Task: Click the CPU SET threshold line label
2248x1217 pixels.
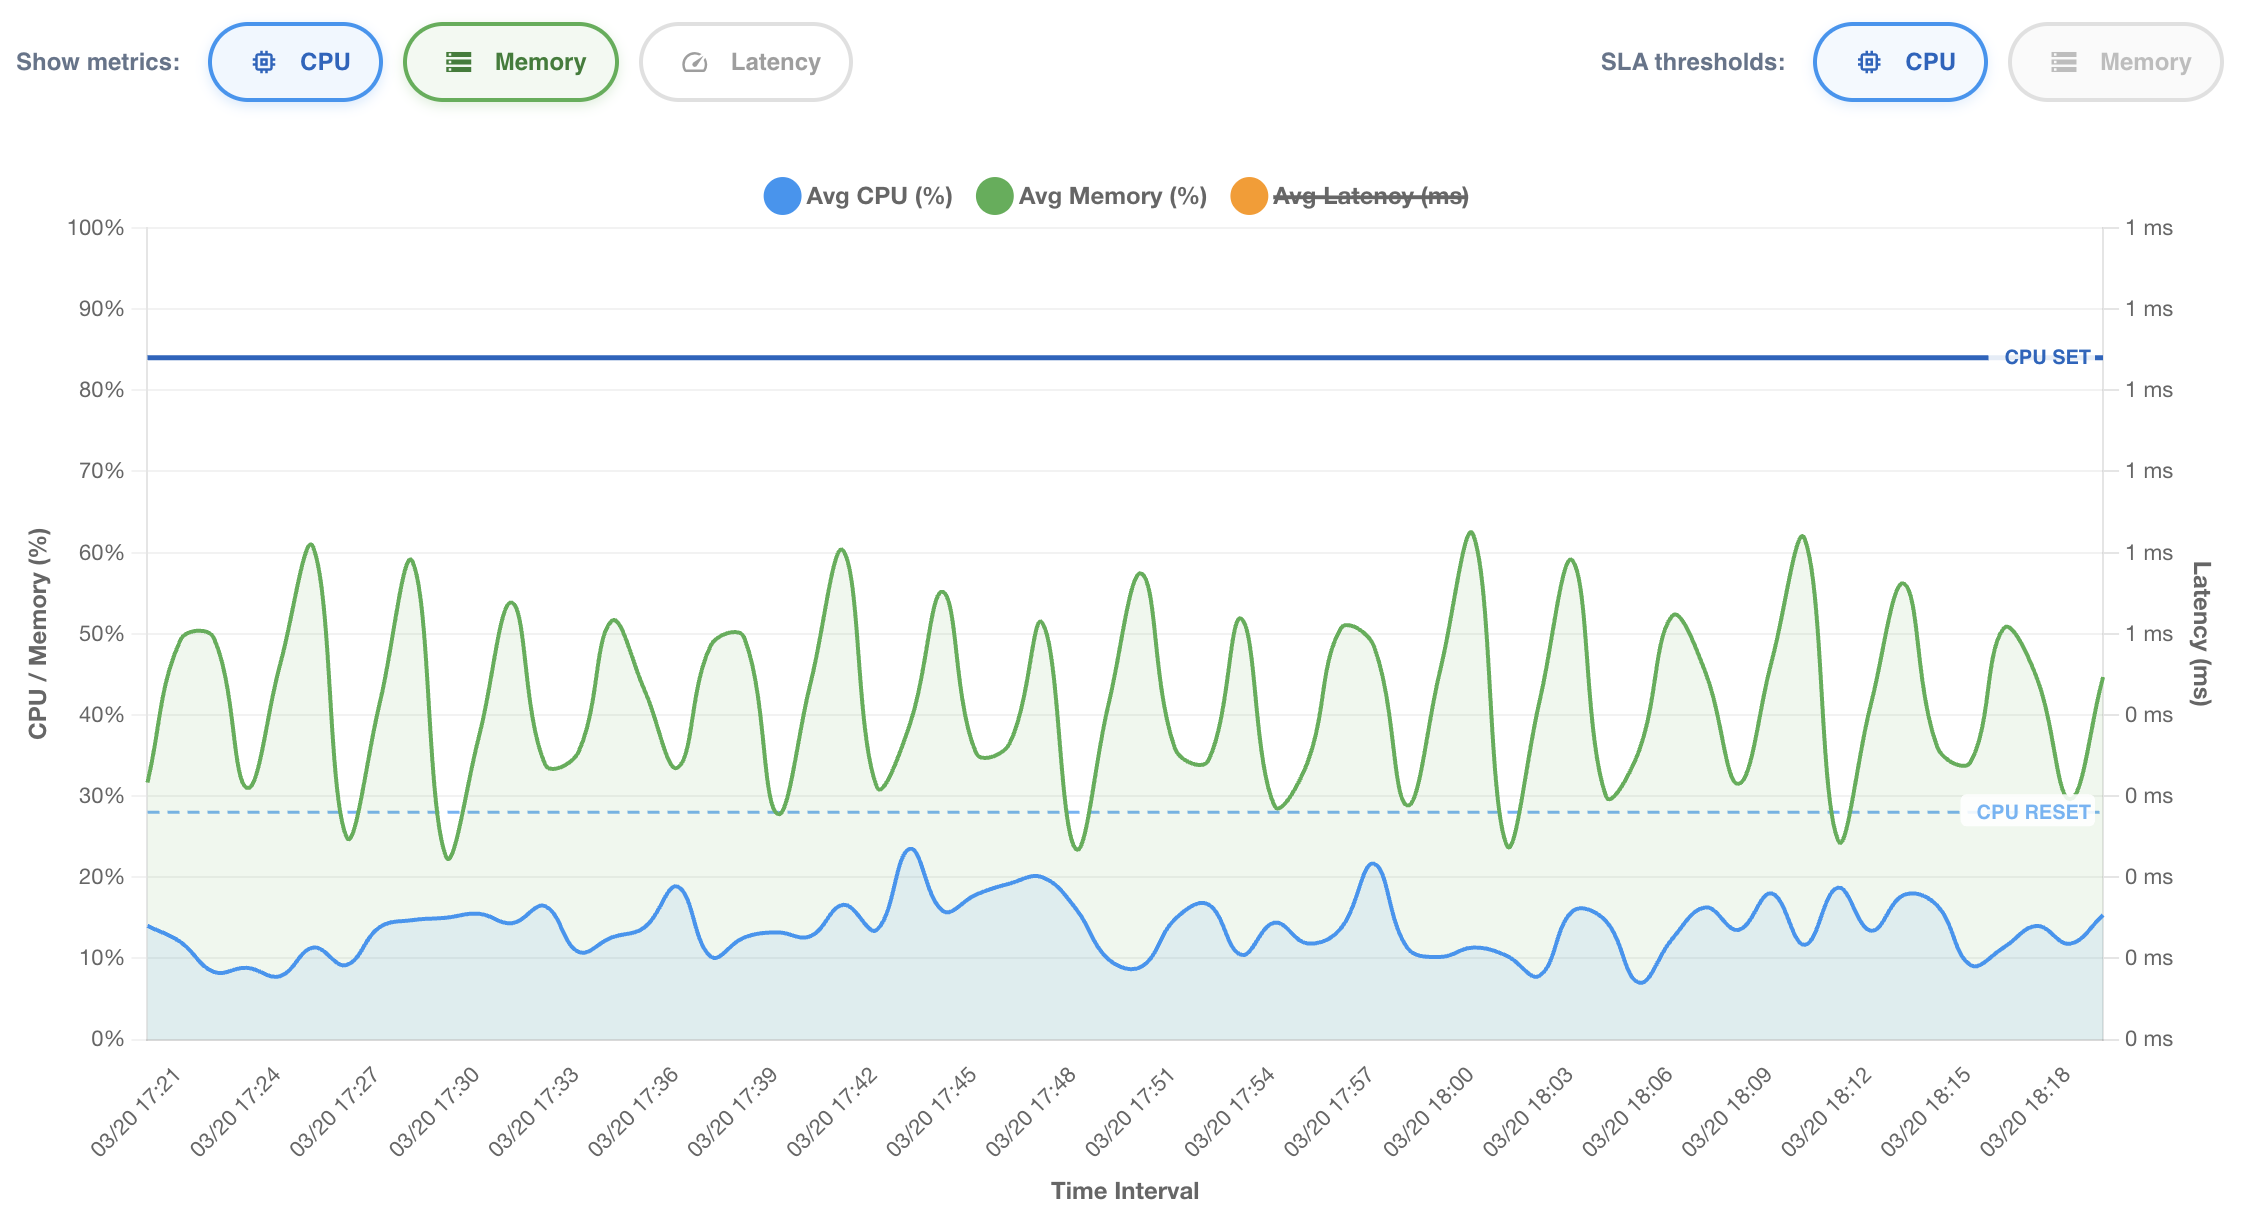Action: 2047,357
